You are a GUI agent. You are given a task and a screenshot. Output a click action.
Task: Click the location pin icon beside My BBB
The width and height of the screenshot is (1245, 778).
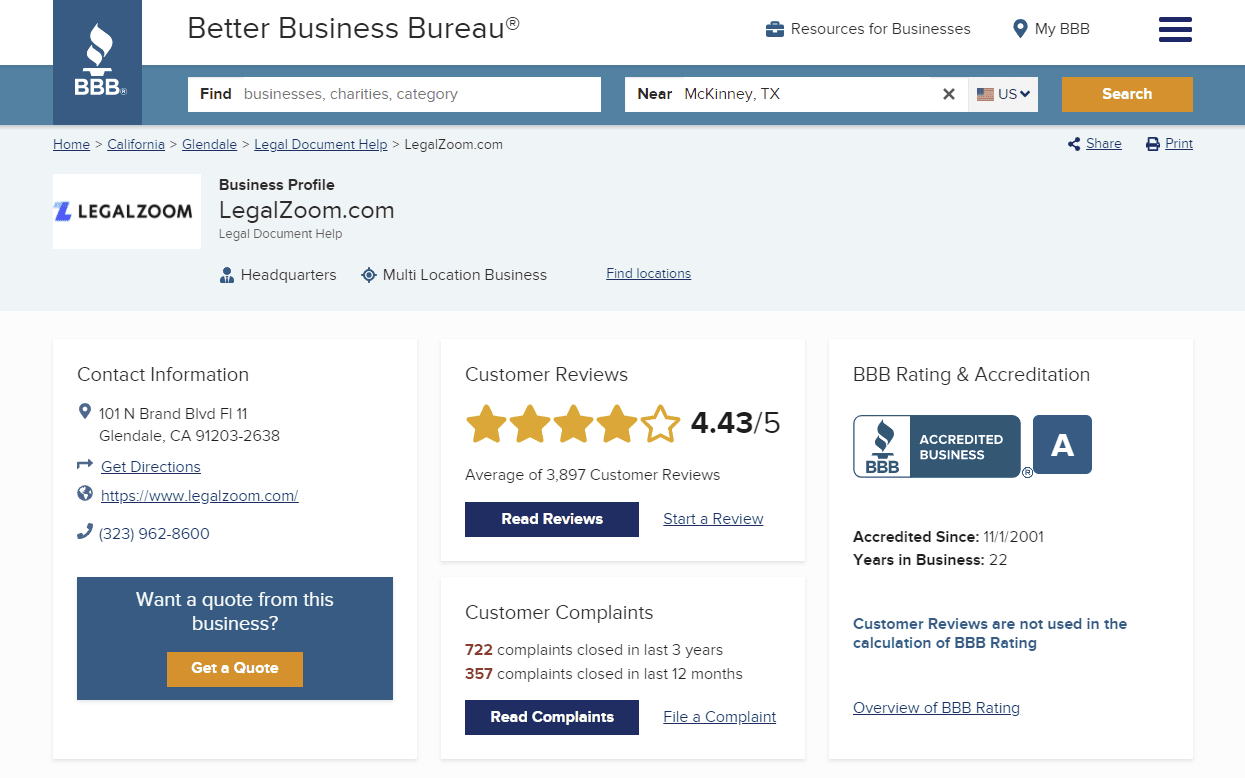[x=1020, y=29]
